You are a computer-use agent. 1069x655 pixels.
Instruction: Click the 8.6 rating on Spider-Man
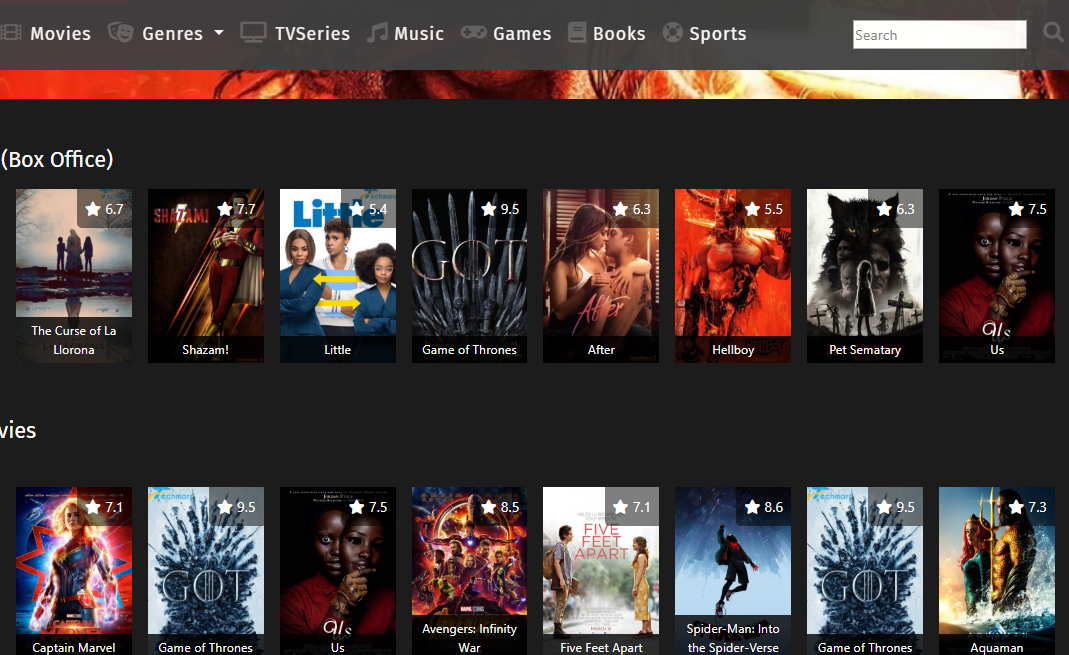[x=764, y=506]
